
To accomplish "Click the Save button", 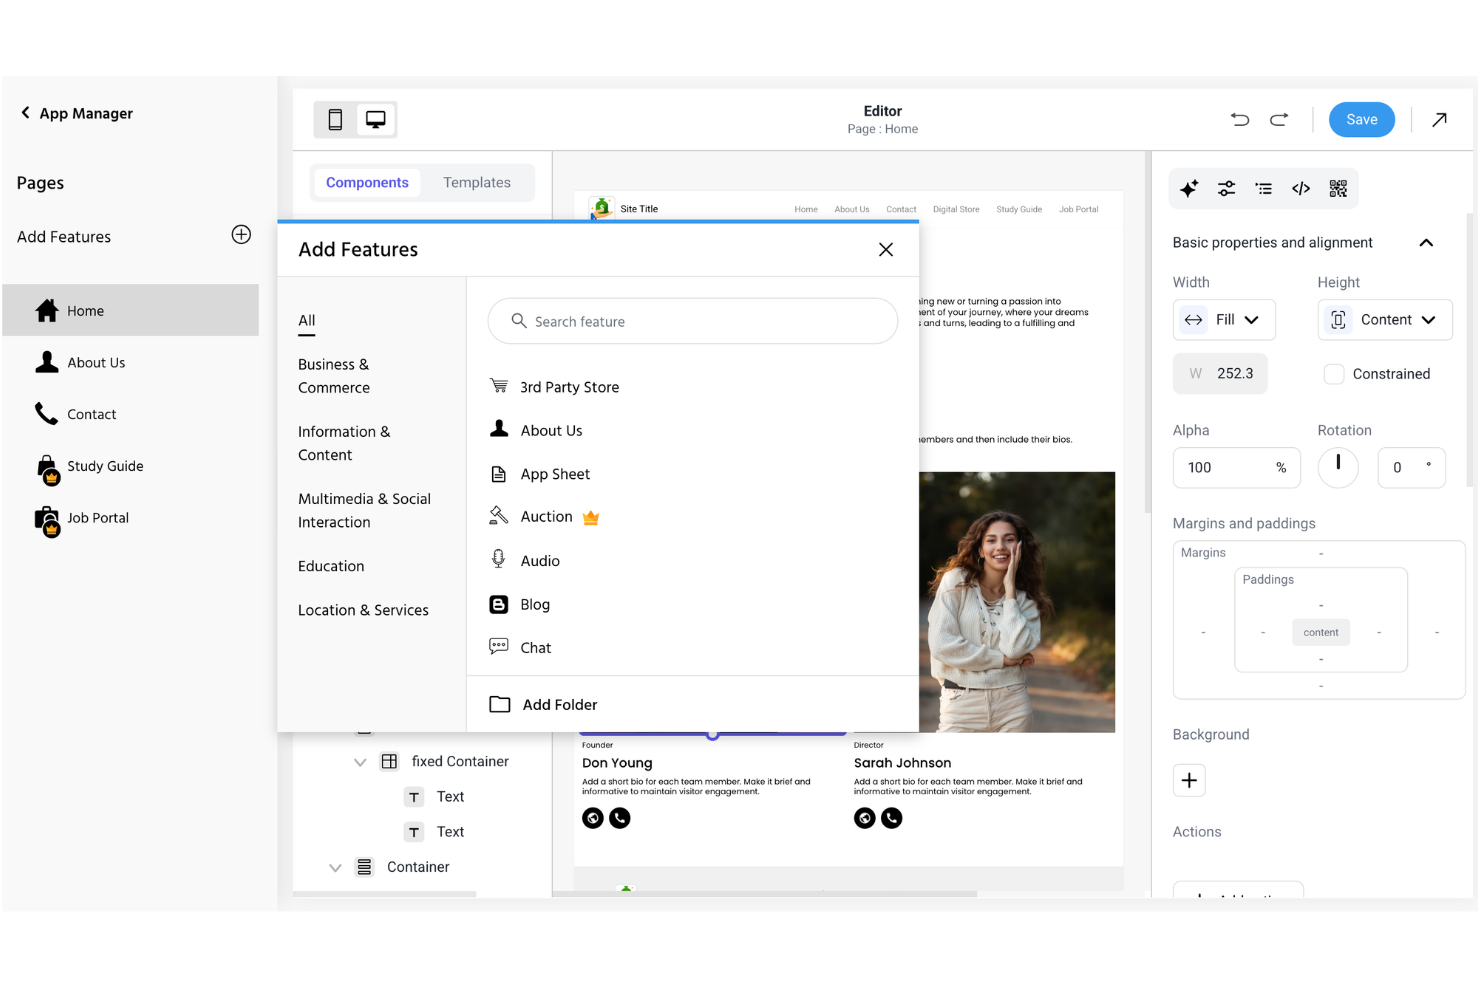I will point(1361,120).
